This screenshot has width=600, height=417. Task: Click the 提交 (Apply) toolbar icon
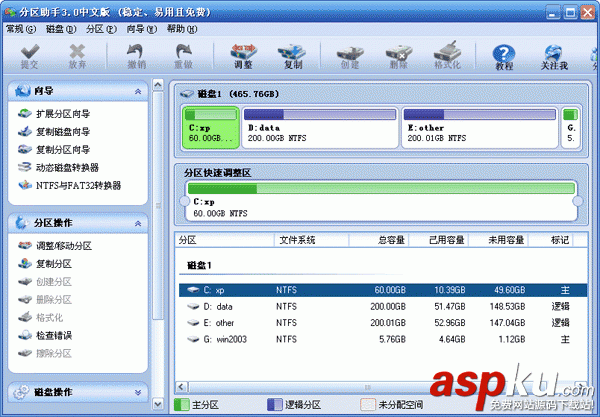(x=29, y=56)
